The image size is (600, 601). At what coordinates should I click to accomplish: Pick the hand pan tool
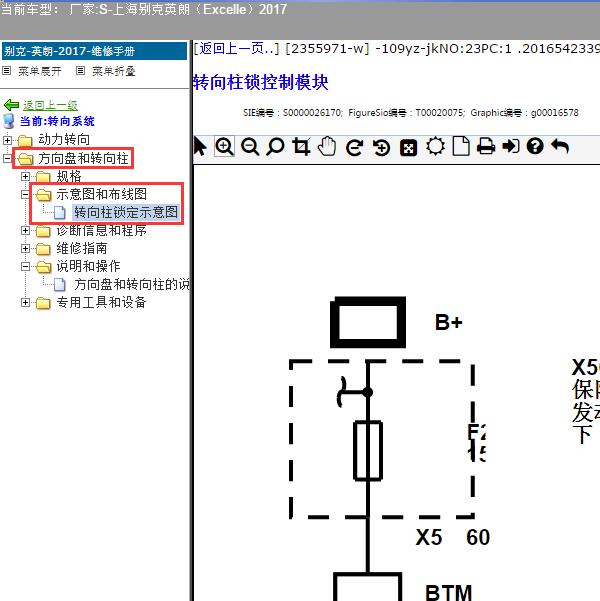[x=327, y=147]
